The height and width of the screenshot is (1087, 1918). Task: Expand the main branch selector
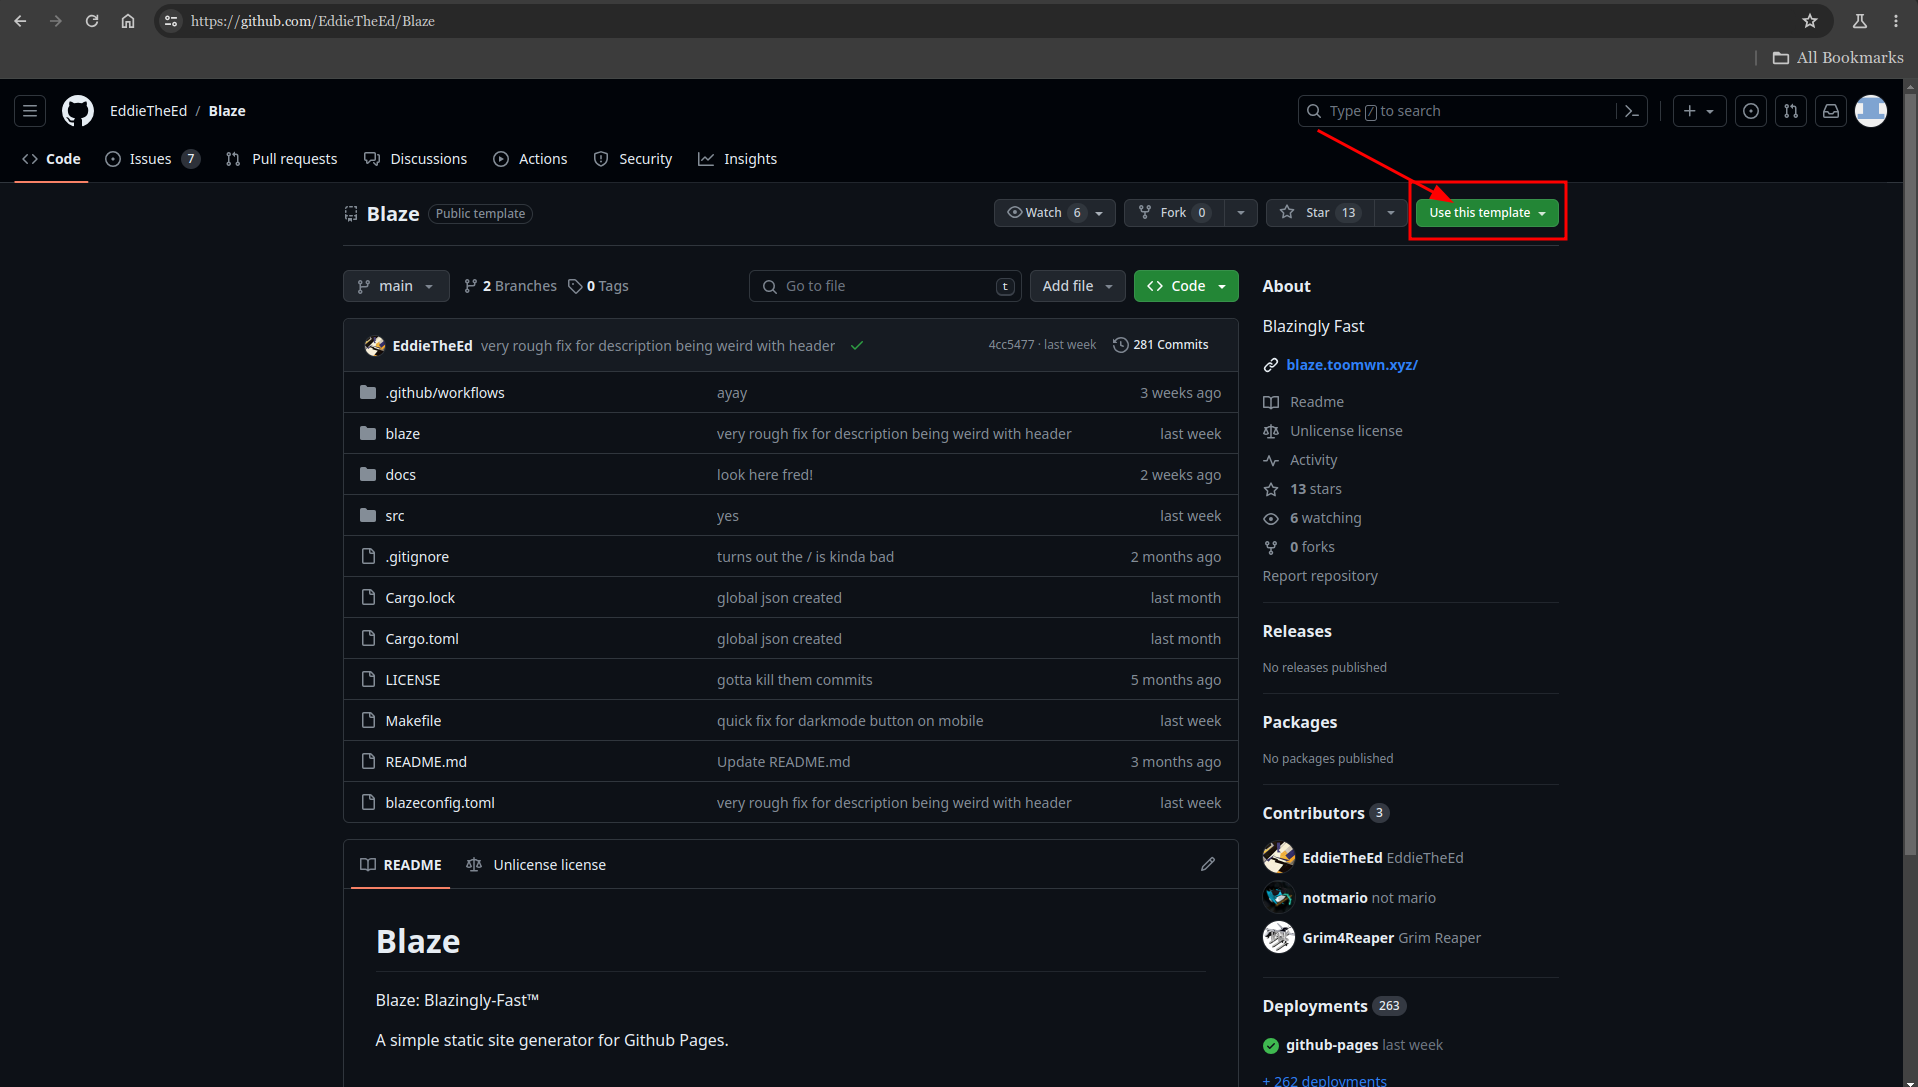(396, 286)
